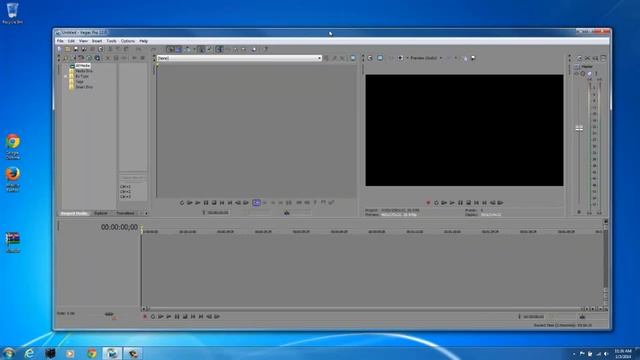Click Stop under the video preview

[x=469, y=203]
